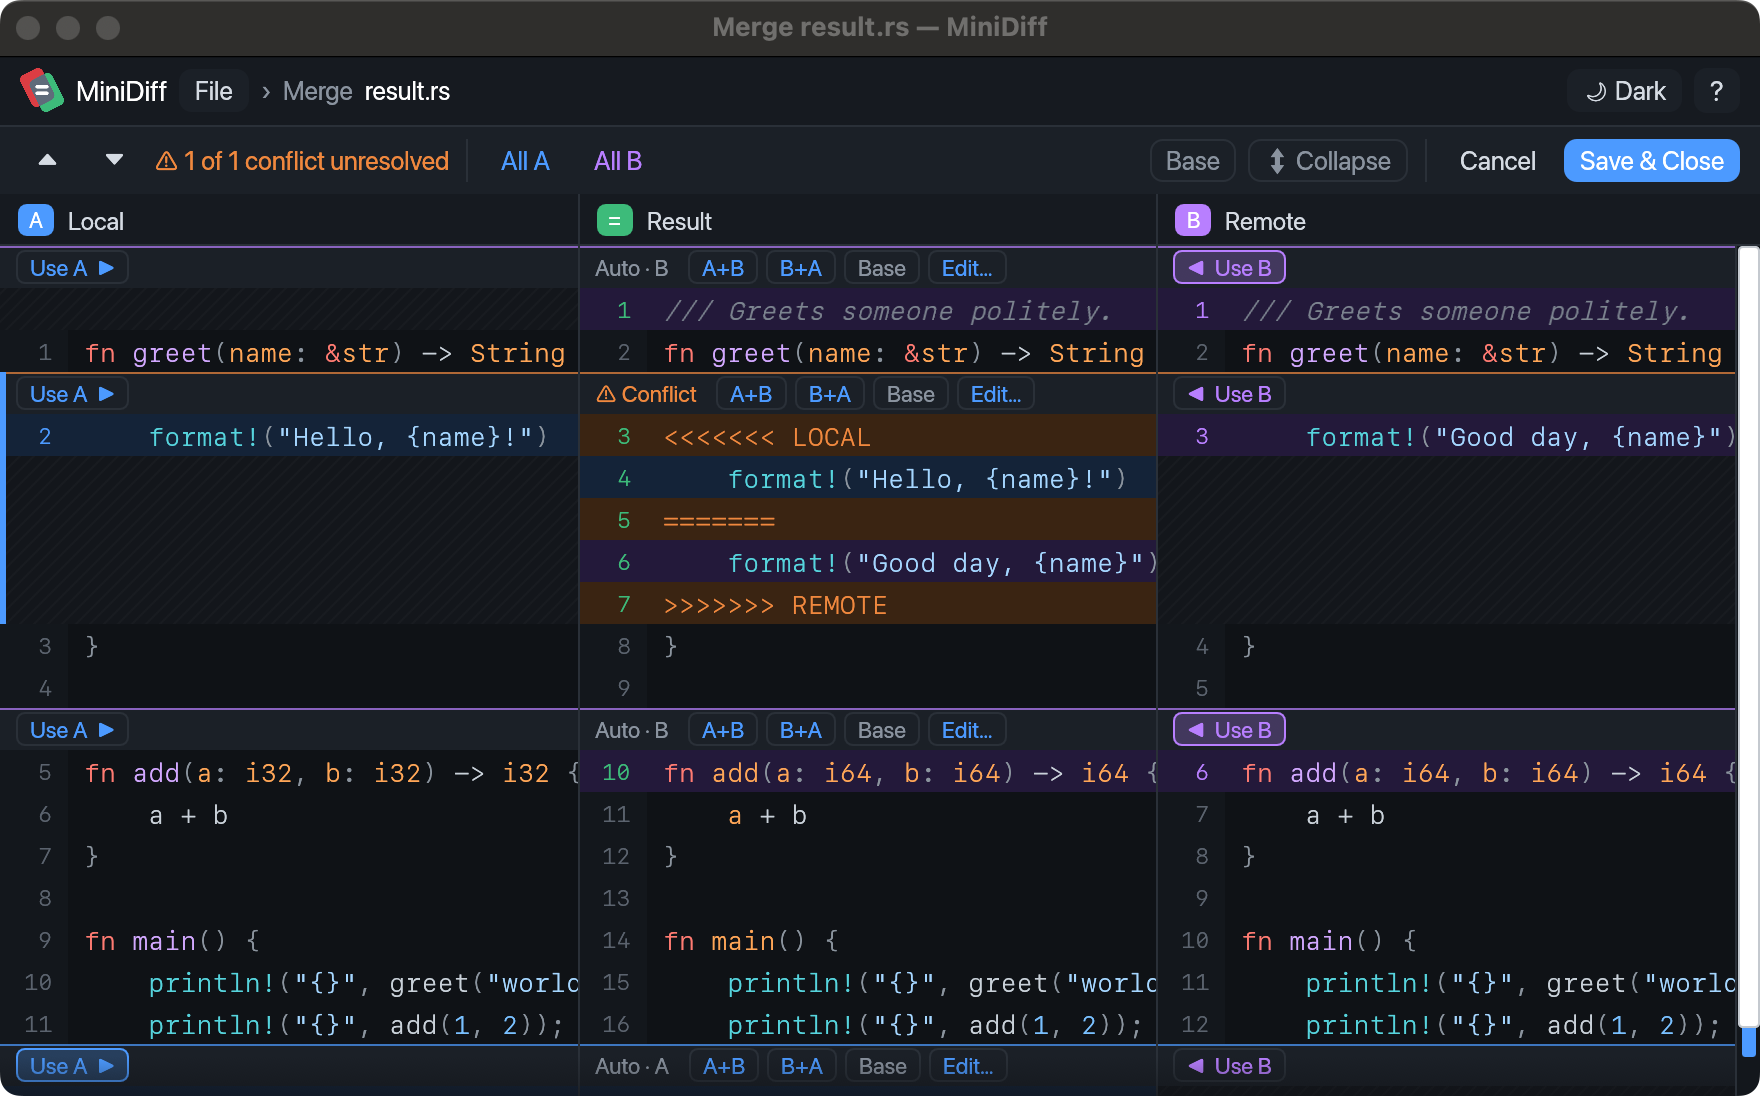Use B for the Good day format chunk
1760x1096 pixels.
1229,394
